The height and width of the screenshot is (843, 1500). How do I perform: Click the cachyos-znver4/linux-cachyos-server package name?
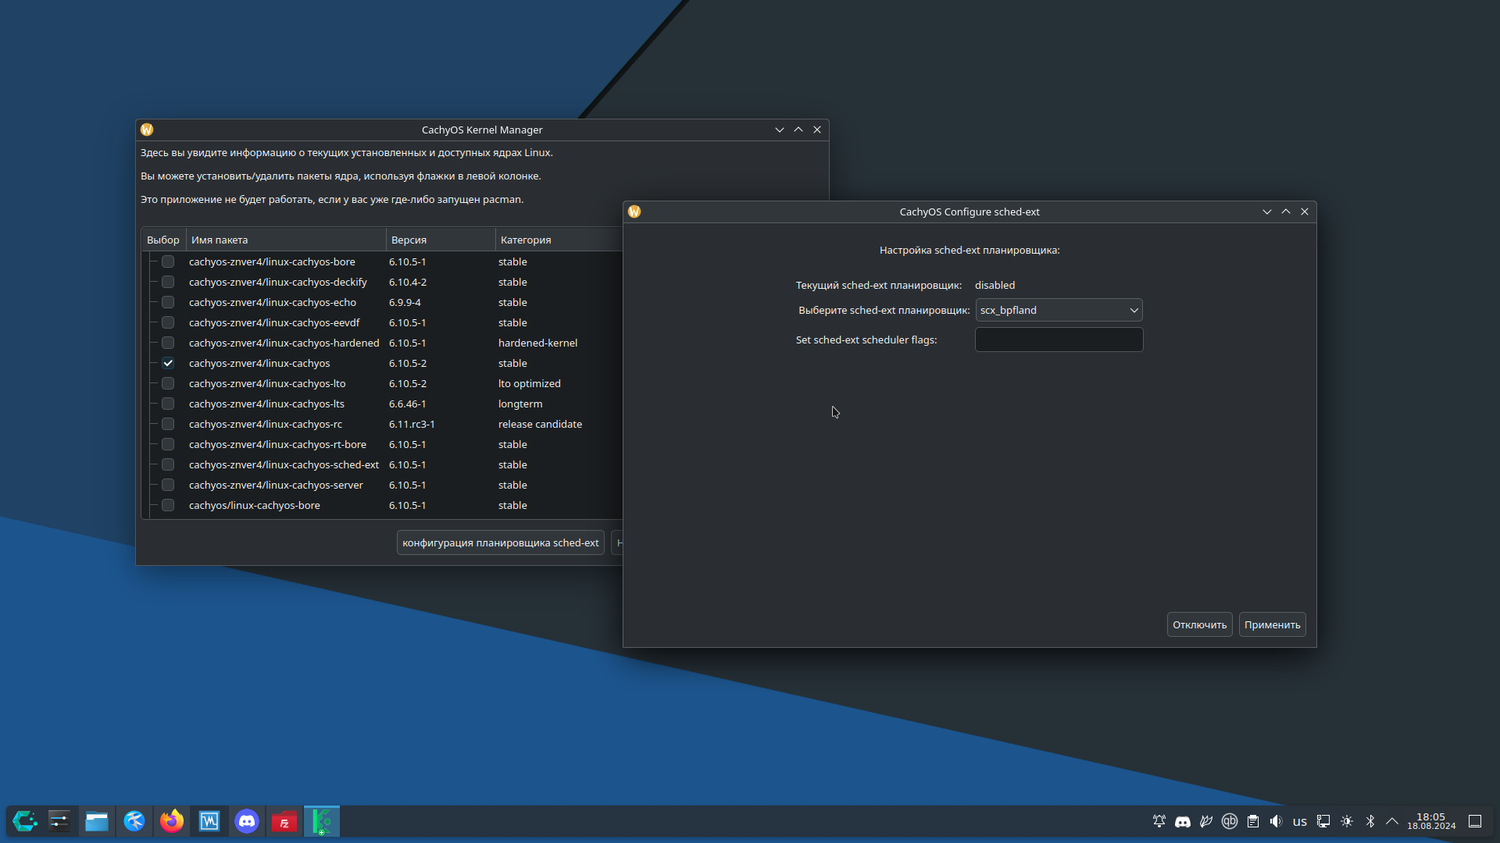276,485
